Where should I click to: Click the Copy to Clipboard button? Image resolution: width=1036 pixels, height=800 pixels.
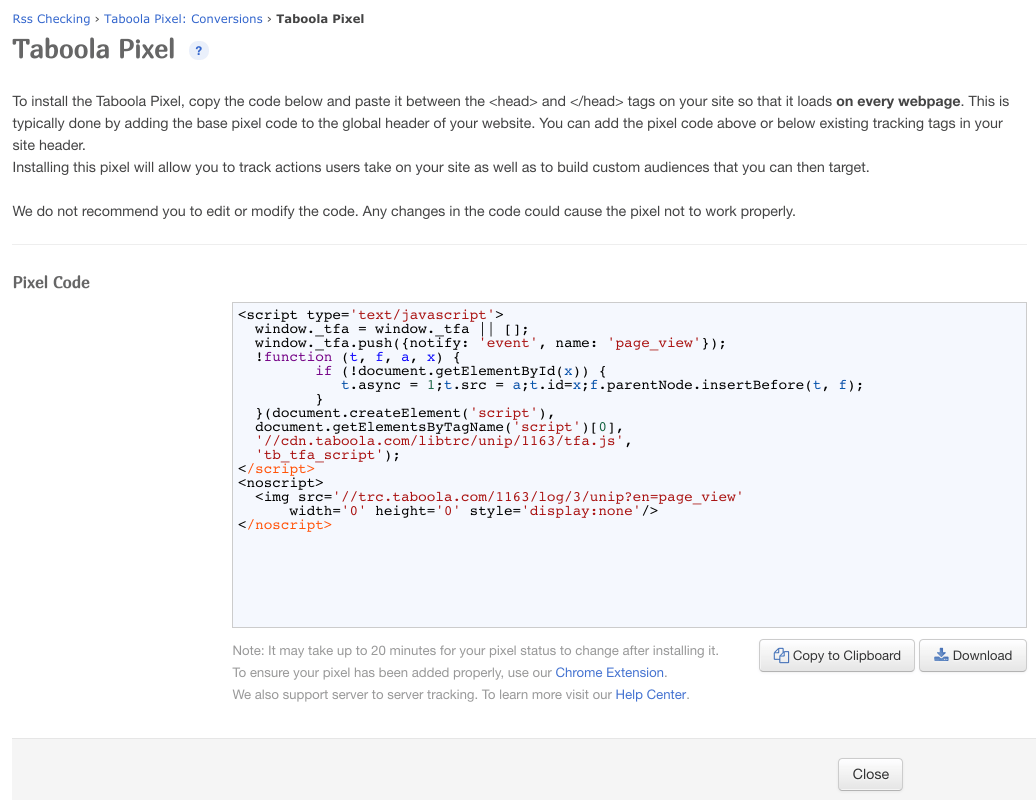tap(836, 655)
